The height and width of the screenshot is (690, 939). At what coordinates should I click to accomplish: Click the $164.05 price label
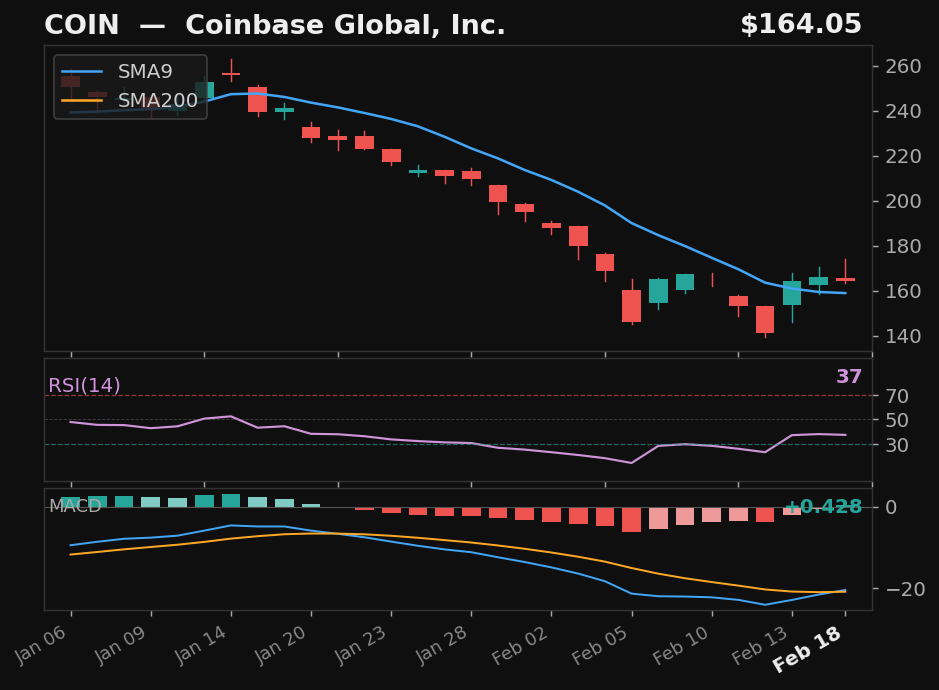801,25
